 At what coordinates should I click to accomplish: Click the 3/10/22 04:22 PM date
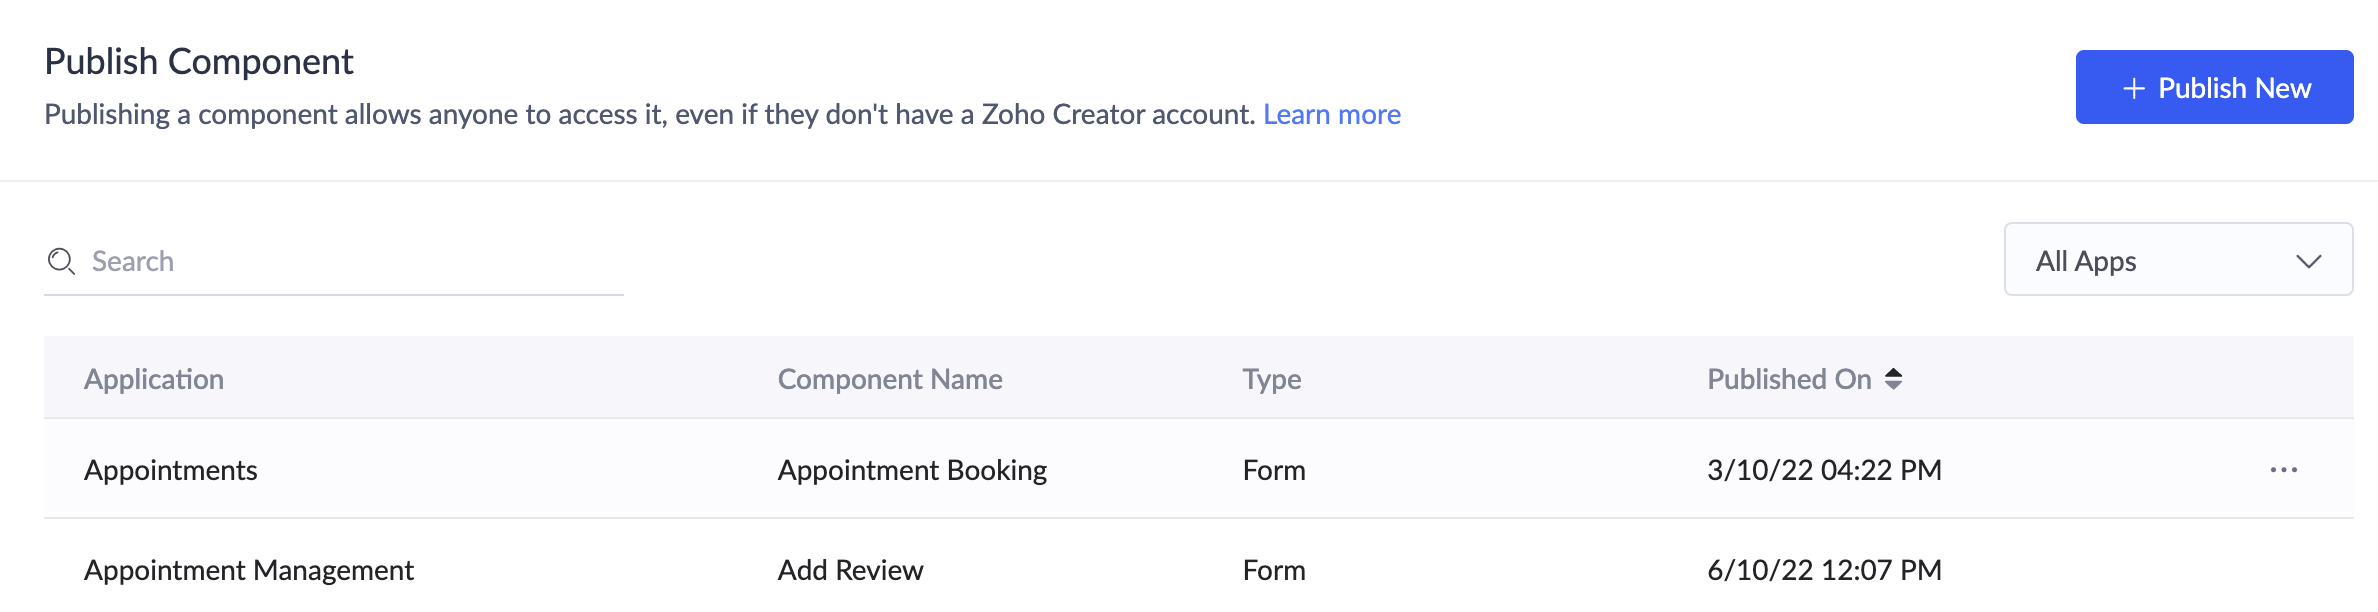click(x=1823, y=470)
